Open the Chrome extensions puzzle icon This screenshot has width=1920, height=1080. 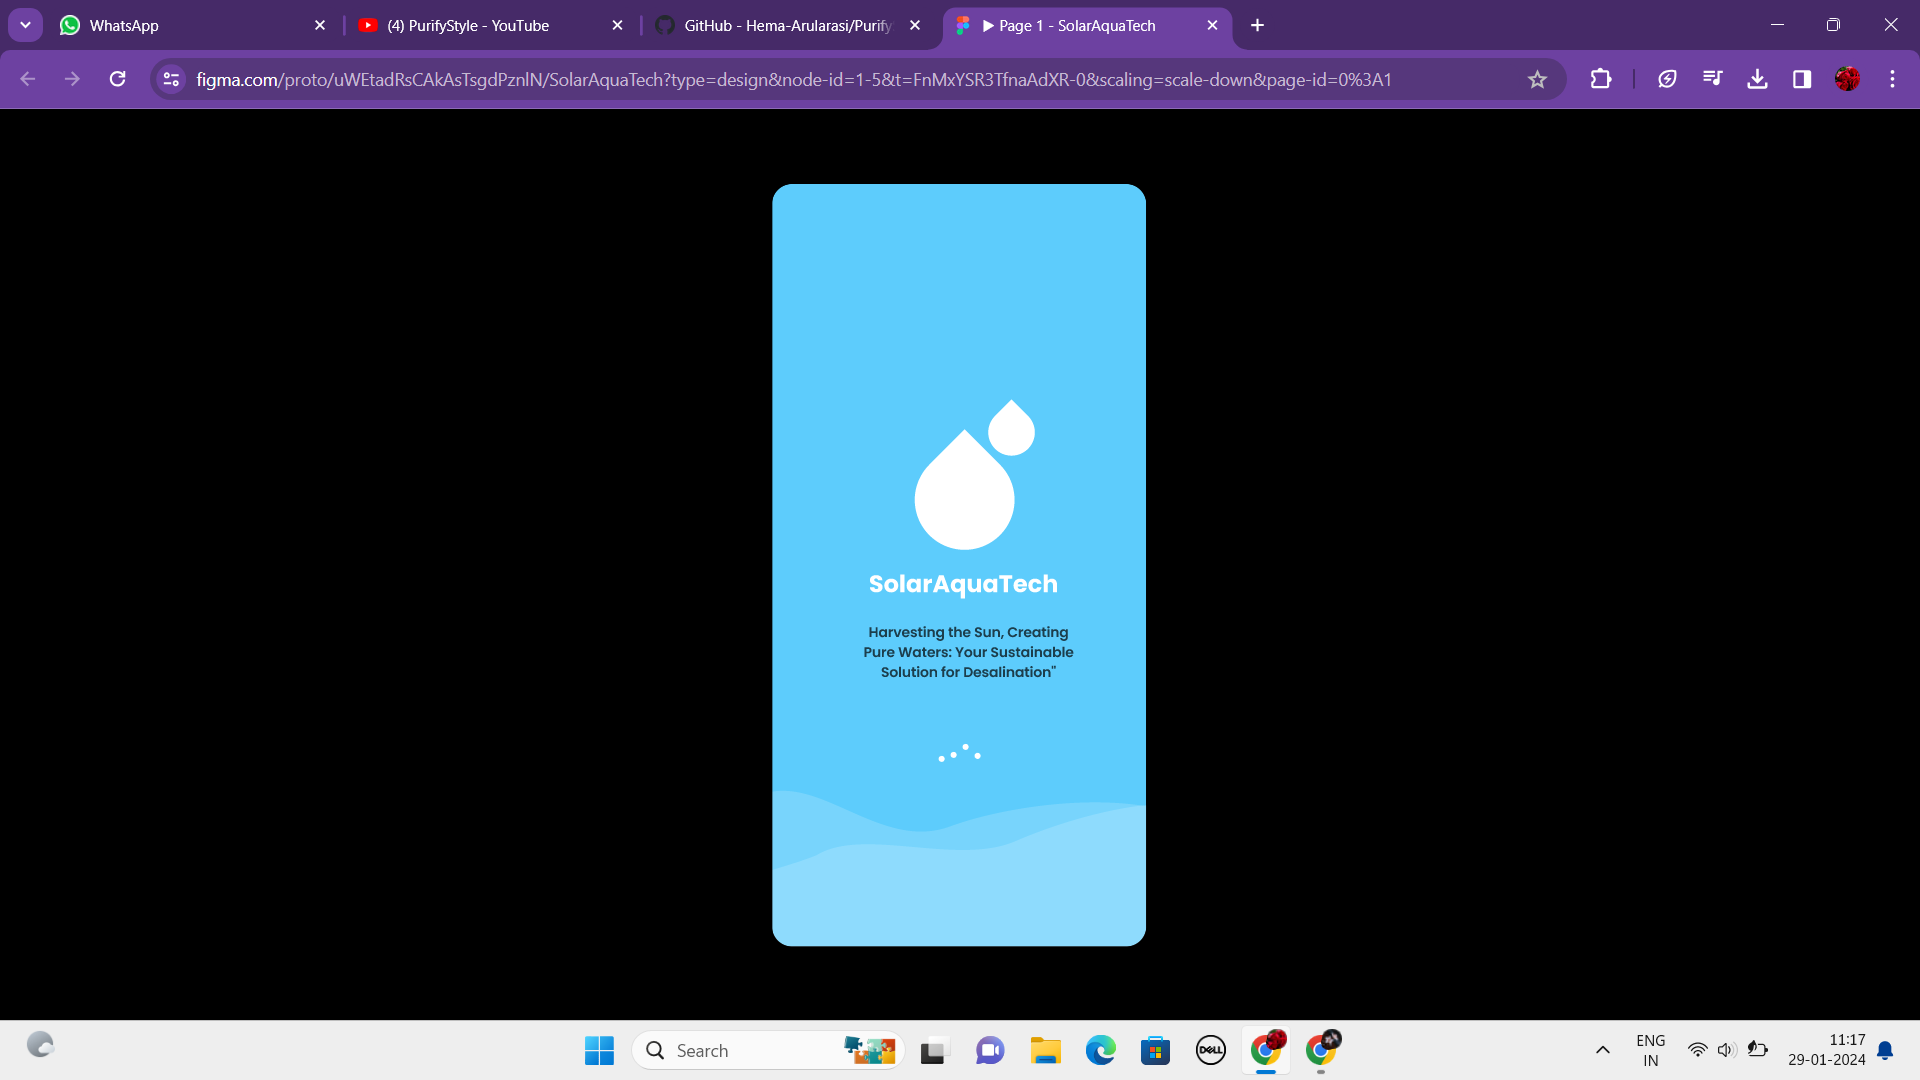(x=1601, y=79)
